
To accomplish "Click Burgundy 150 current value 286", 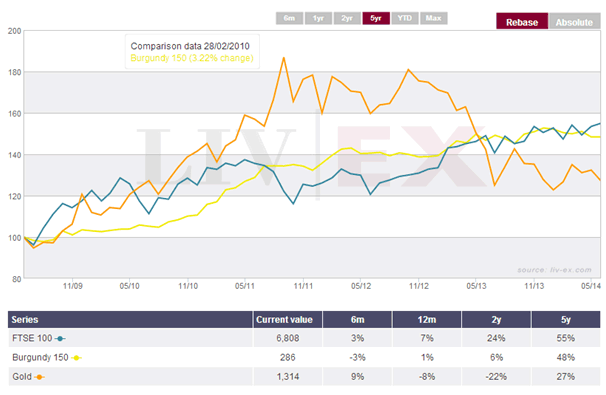I will pyautogui.click(x=288, y=358).
